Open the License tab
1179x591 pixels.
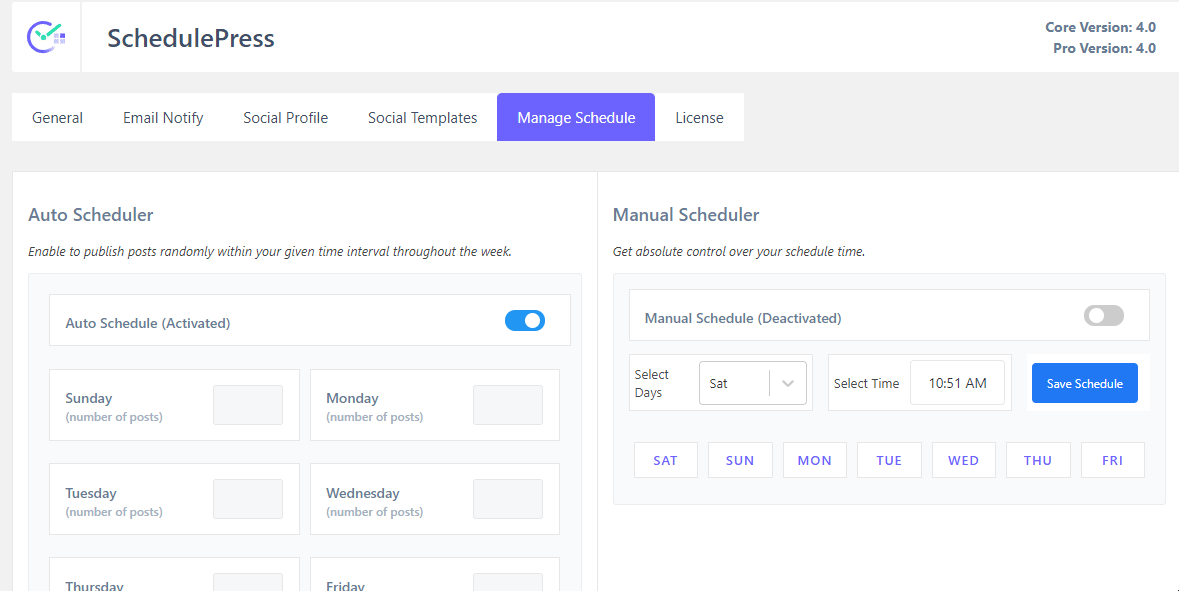coord(699,117)
